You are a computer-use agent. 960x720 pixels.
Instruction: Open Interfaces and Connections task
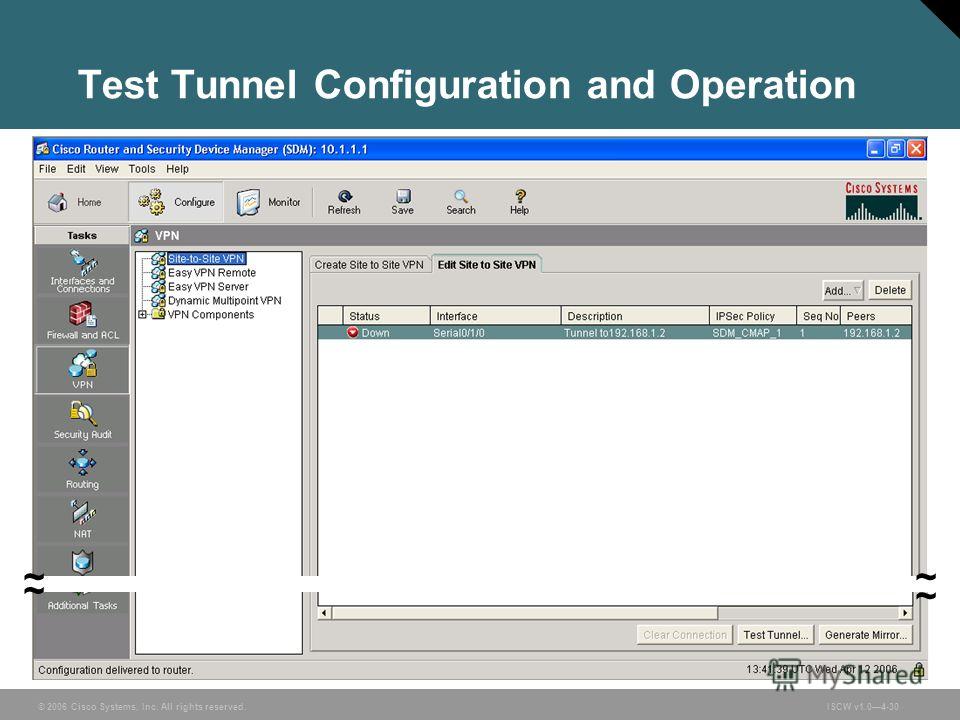82,271
